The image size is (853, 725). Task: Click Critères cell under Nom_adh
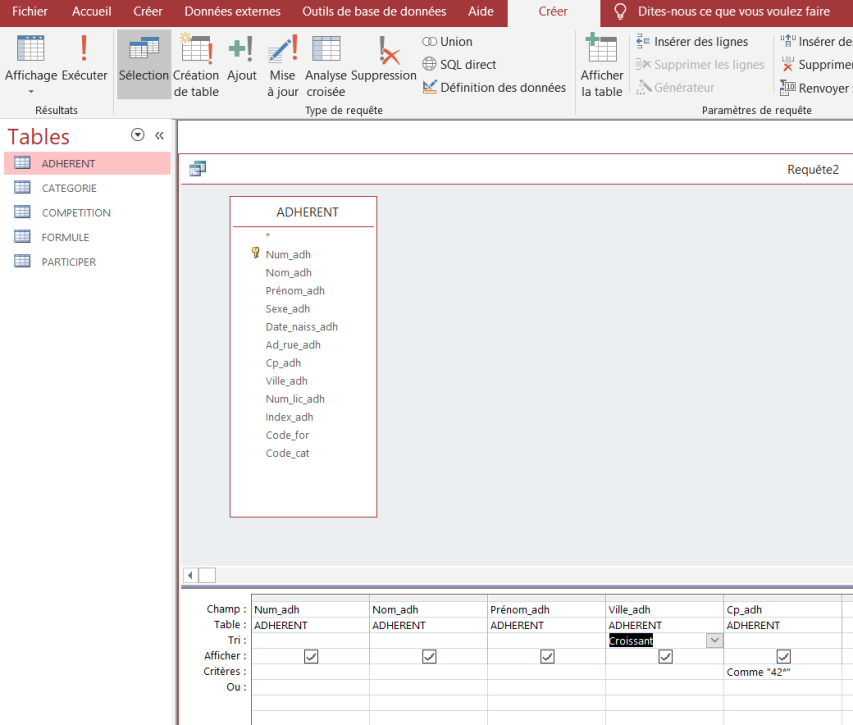click(x=428, y=672)
